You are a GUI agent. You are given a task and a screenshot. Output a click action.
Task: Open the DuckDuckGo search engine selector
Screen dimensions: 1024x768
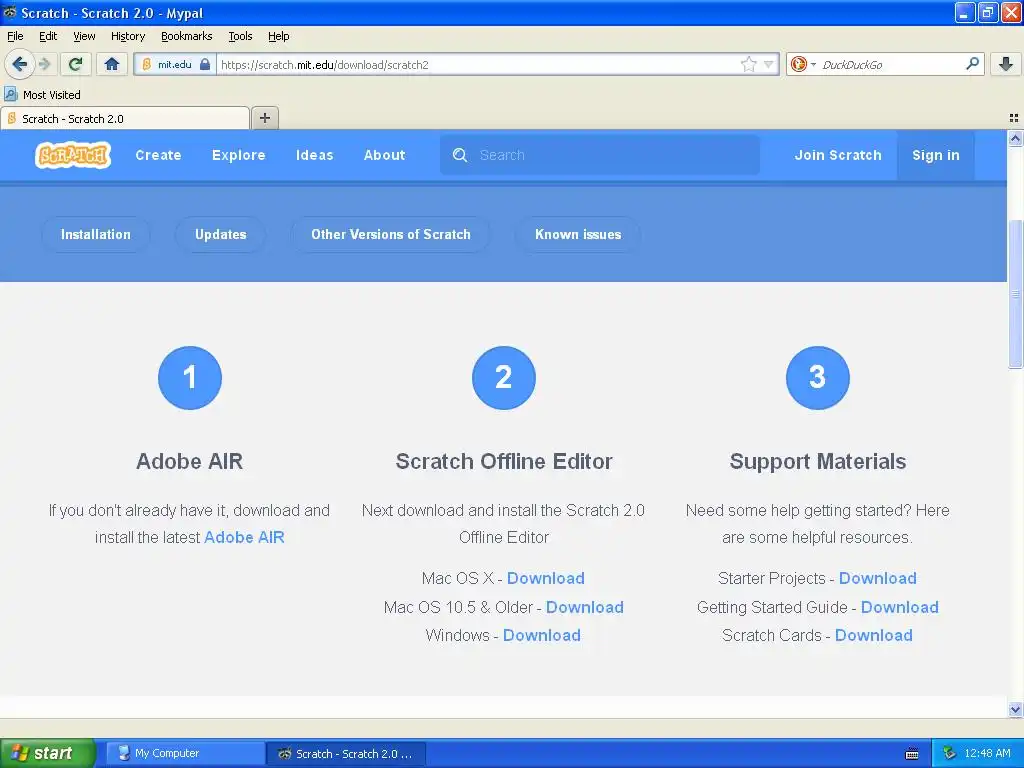(803, 64)
